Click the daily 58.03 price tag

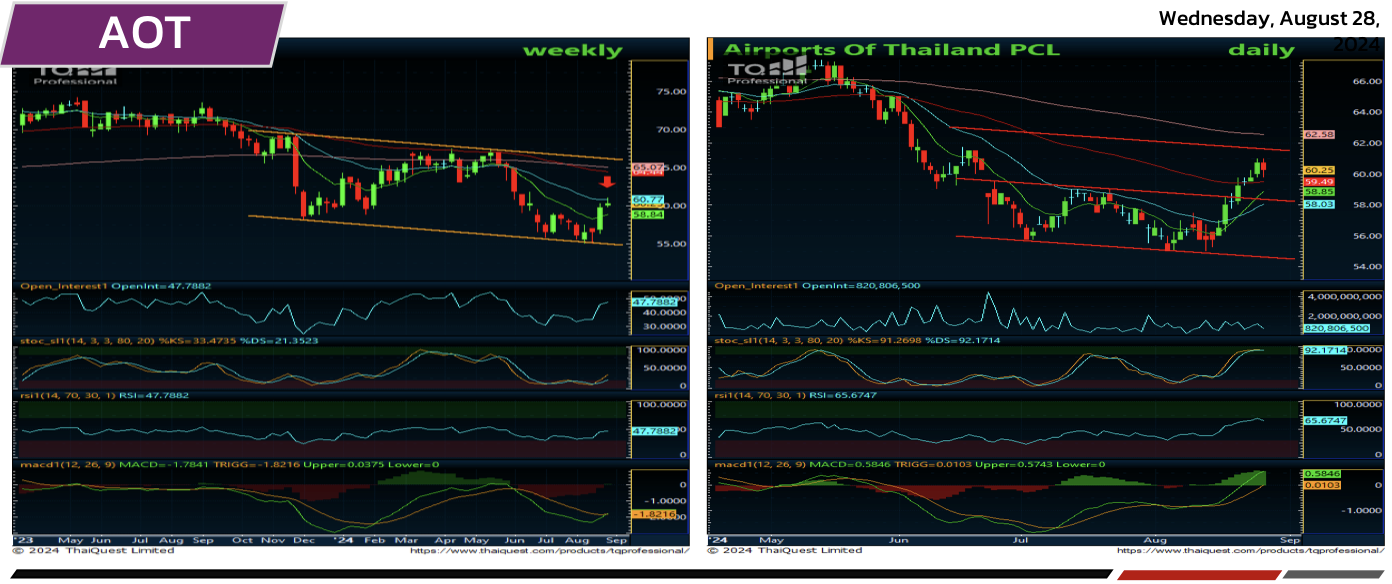(x=1320, y=204)
